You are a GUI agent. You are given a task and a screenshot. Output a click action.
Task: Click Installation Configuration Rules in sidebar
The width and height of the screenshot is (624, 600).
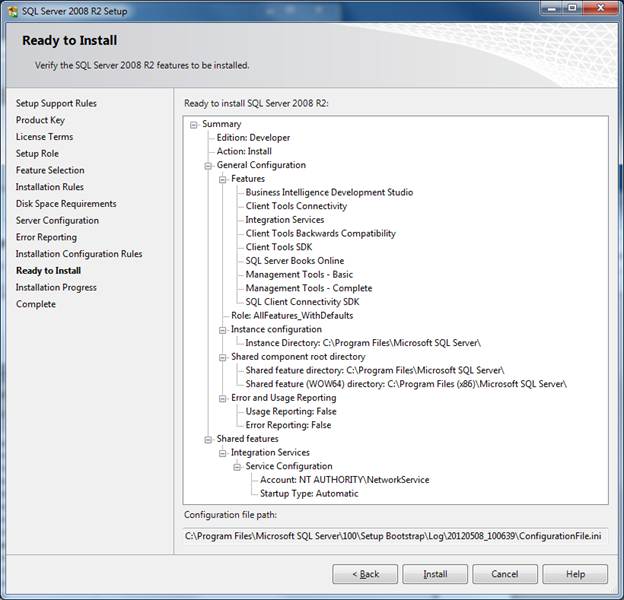click(79, 254)
